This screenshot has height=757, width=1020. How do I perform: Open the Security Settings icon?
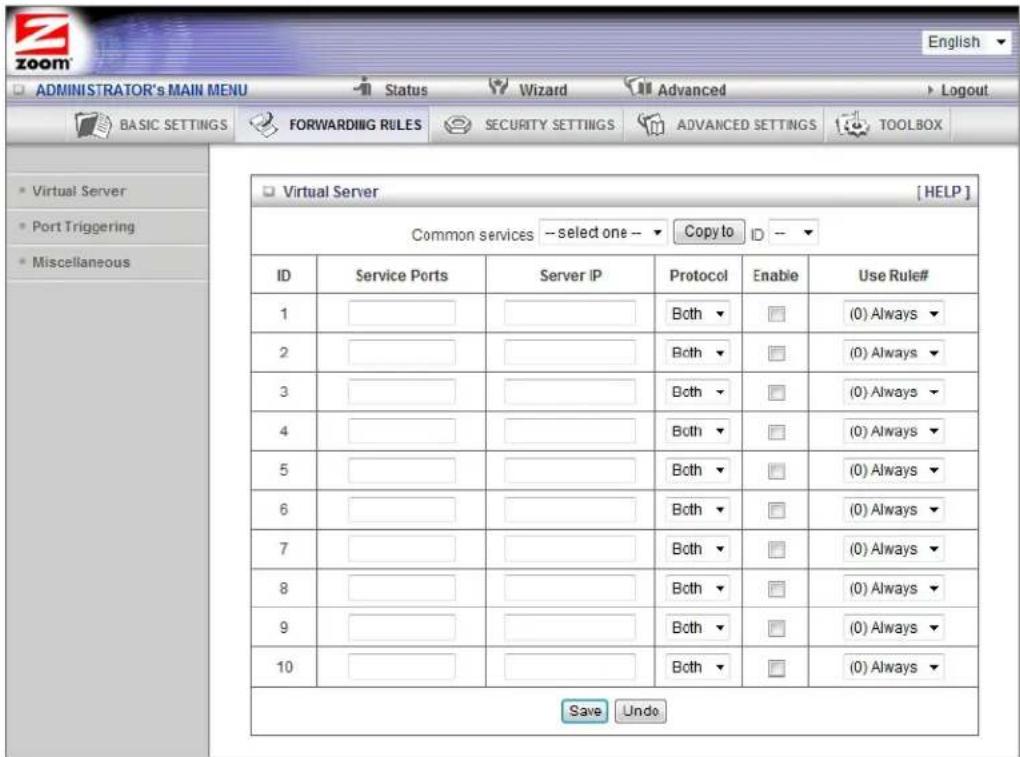click(457, 125)
